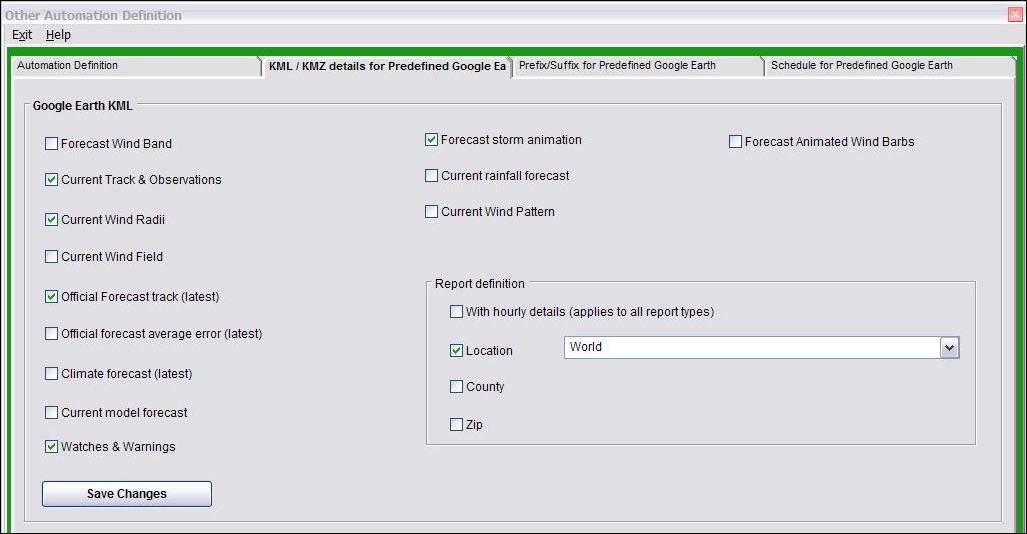Open the Help menu
Viewport: 1027px width, 534px height.
[x=58, y=35]
